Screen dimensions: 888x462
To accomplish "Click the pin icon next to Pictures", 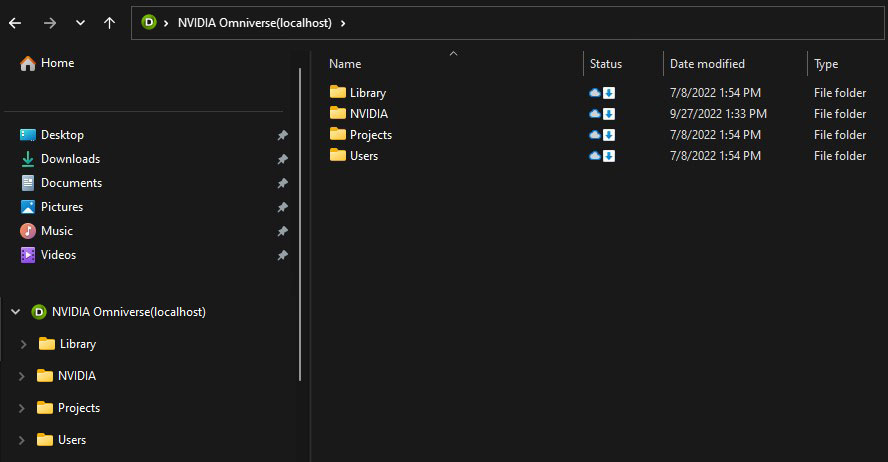I will click(x=282, y=207).
